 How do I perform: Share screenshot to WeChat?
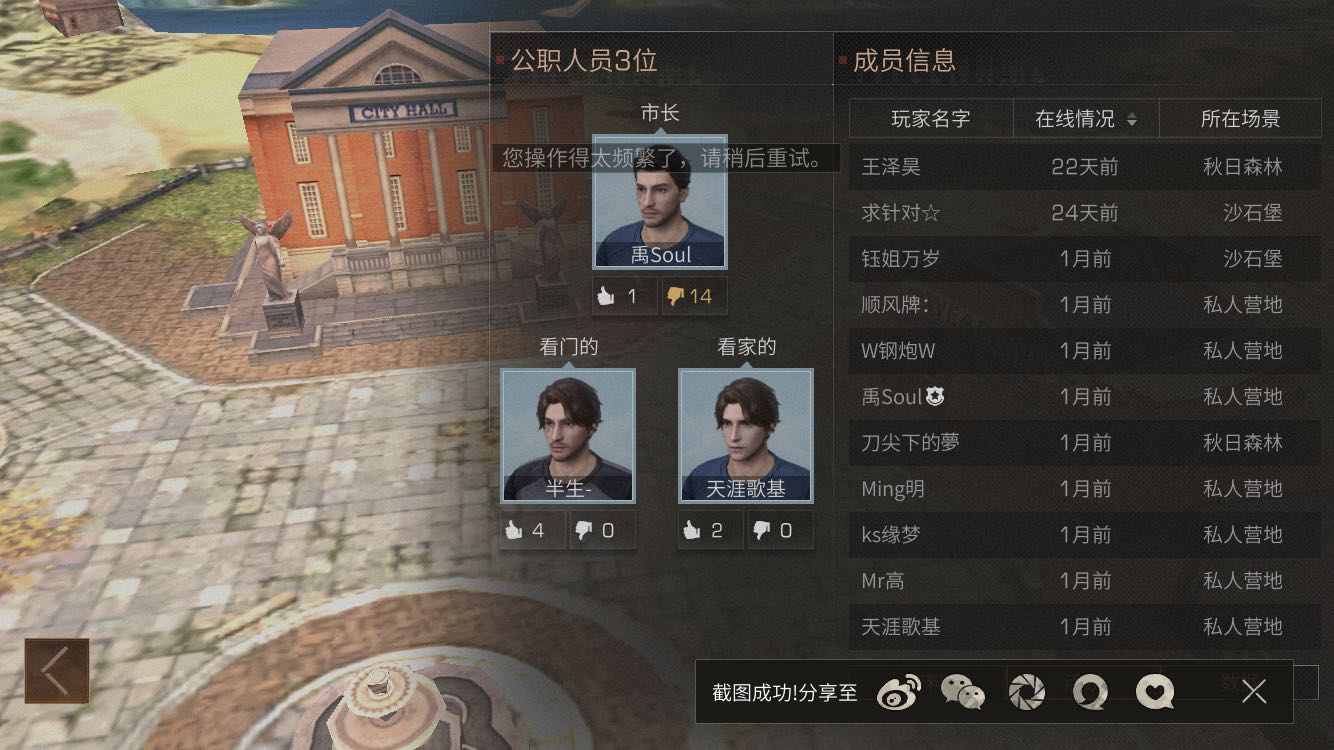963,691
